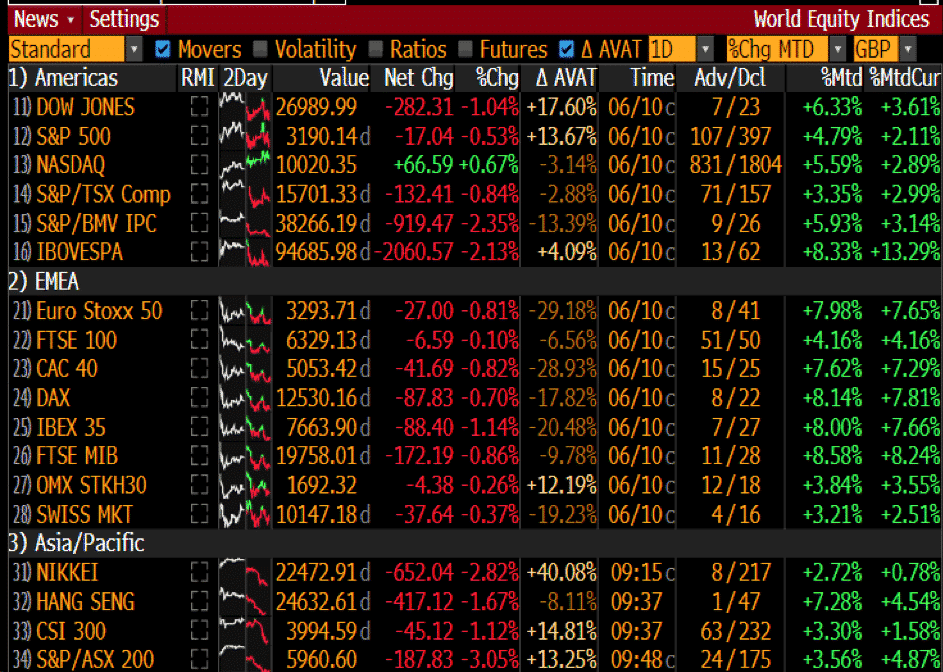The image size is (943, 672).
Task: Open the Settings menu
Action: (124, 19)
